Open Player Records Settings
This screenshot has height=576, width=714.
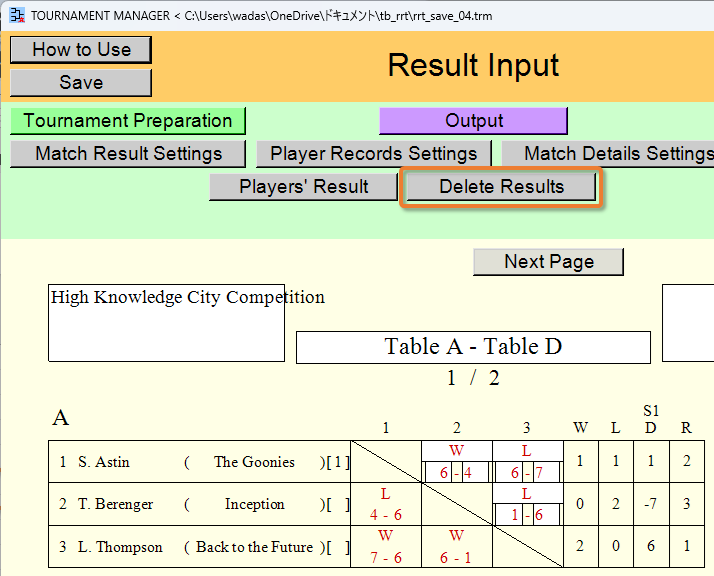coord(374,154)
